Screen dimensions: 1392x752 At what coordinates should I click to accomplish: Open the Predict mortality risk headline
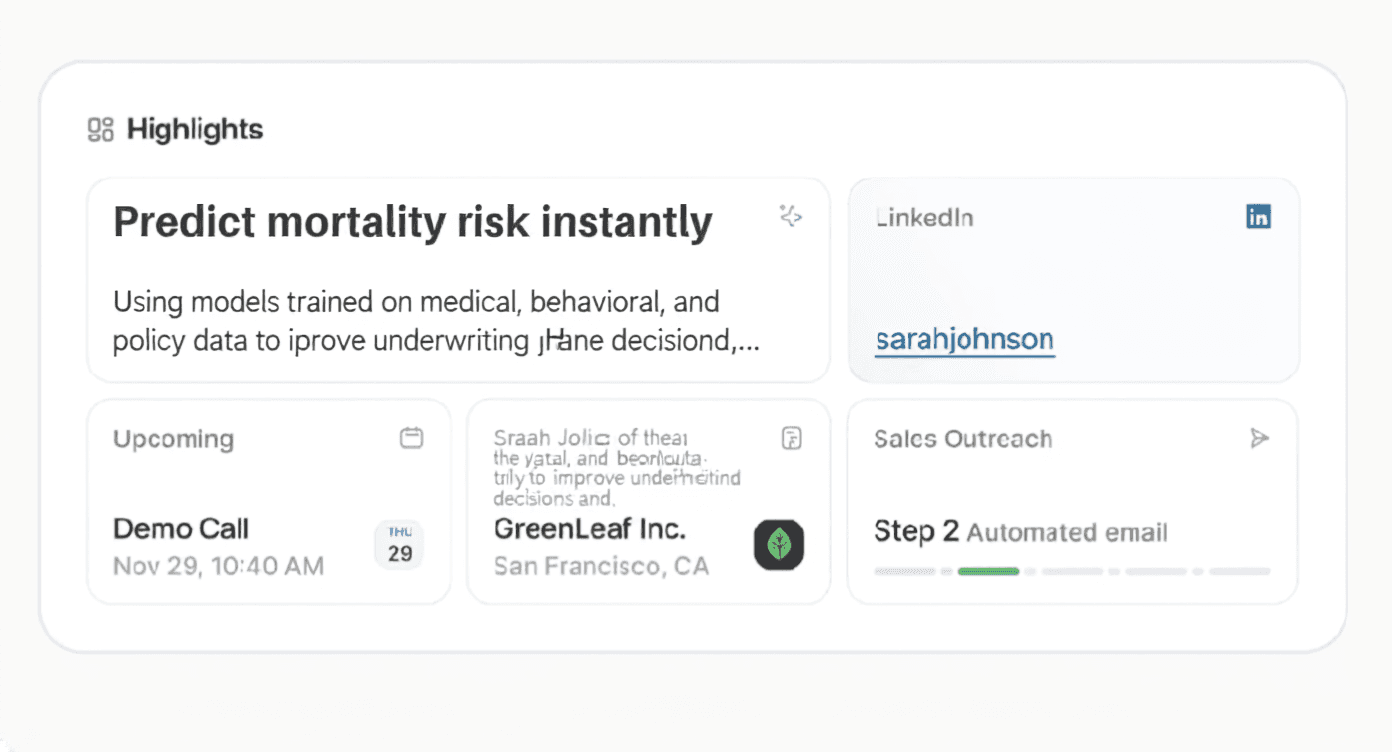(x=413, y=222)
